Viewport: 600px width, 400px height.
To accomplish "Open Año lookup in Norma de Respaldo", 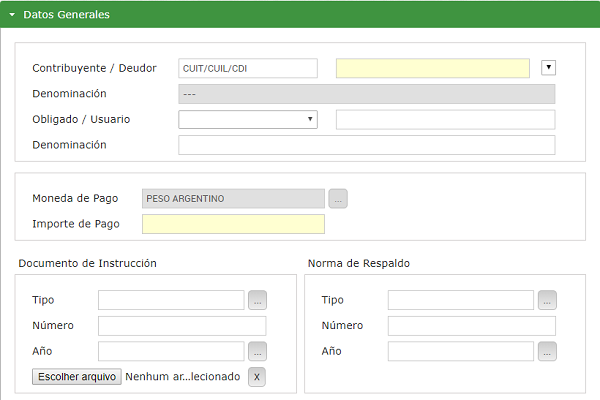I will coord(547,351).
